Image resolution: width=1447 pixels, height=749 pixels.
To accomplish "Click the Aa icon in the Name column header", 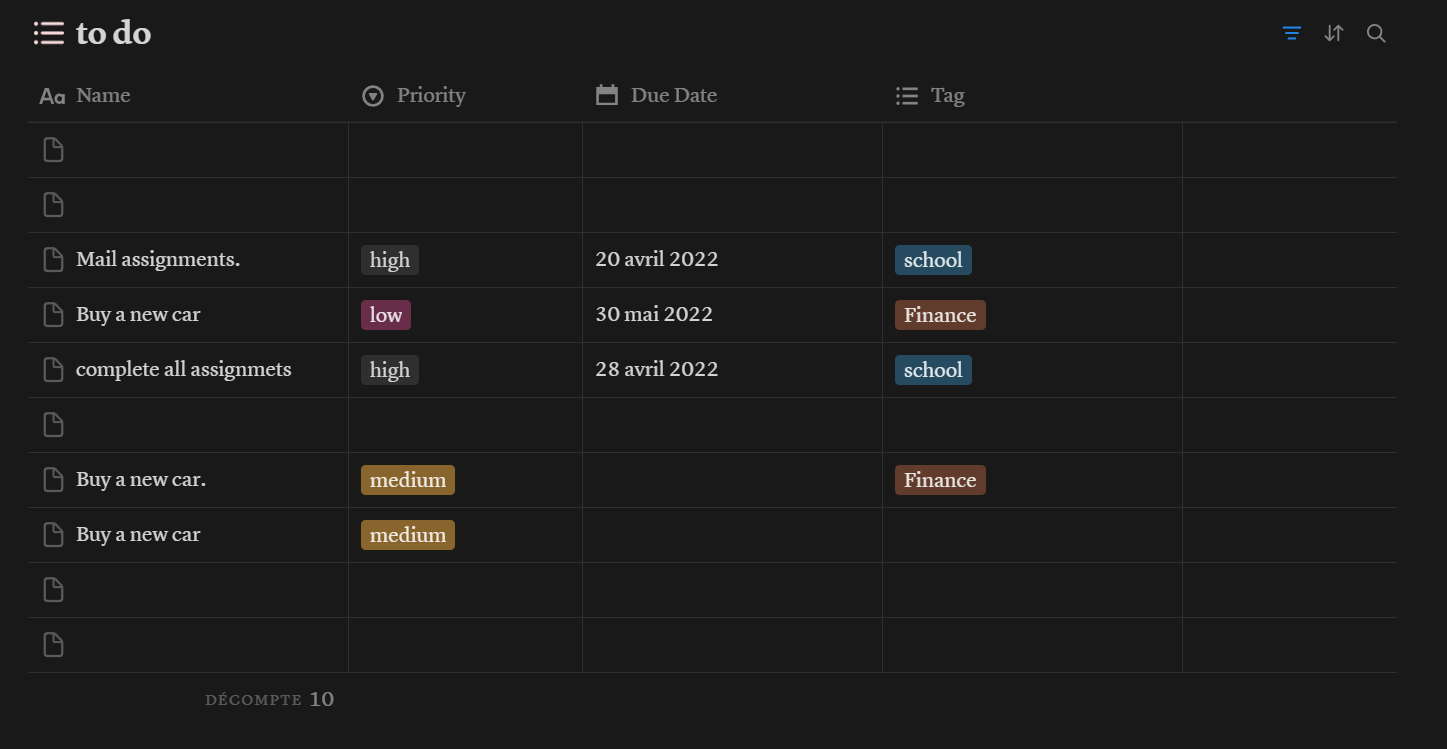I will click(x=51, y=95).
